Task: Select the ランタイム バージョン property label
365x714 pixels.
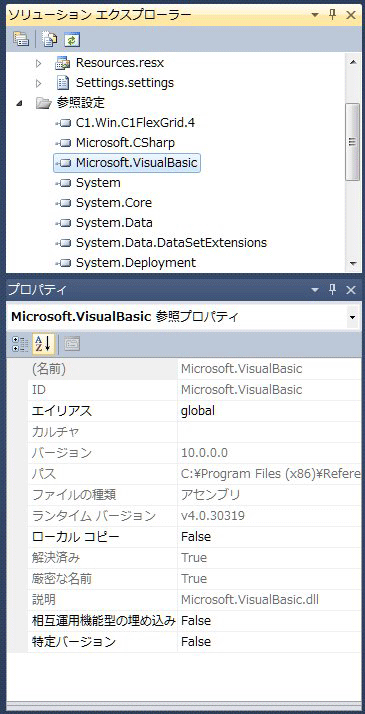Action: 93,515
